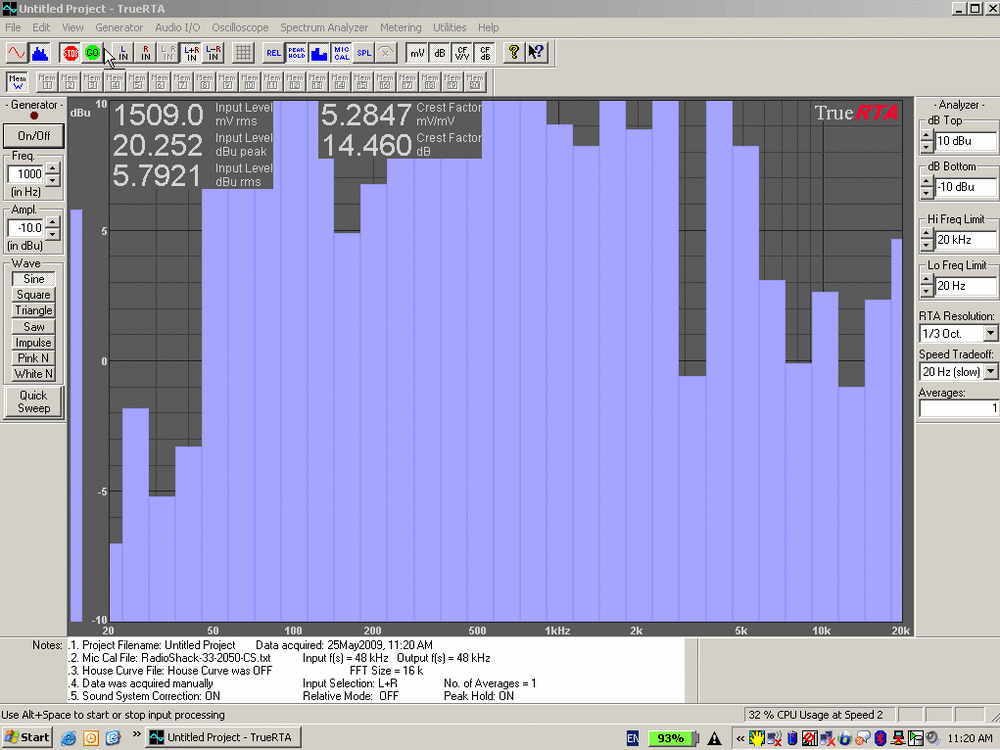
Task: Increase generator frequency with up arrow
Action: point(53,168)
